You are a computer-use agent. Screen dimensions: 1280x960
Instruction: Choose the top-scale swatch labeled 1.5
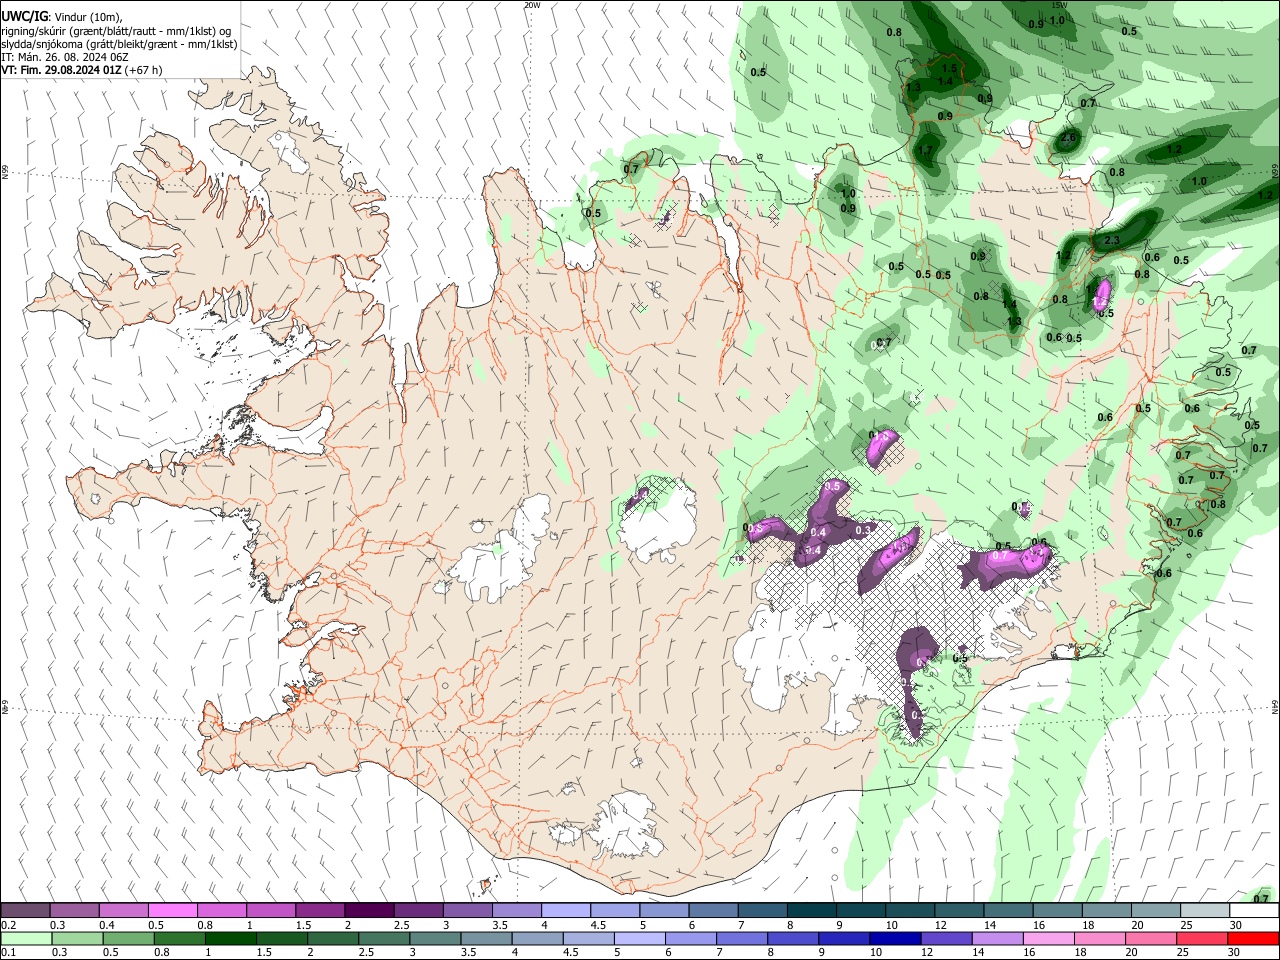click(x=320, y=910)
